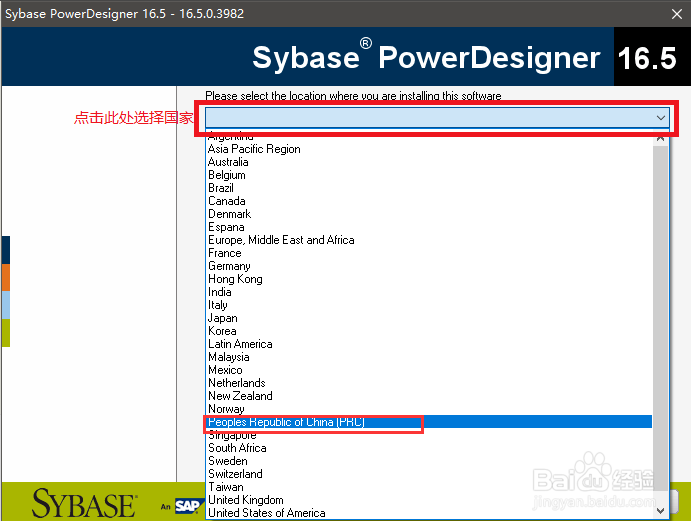
Task: Close the PowerDesigner installer window
Action: (x=676, y=14)
